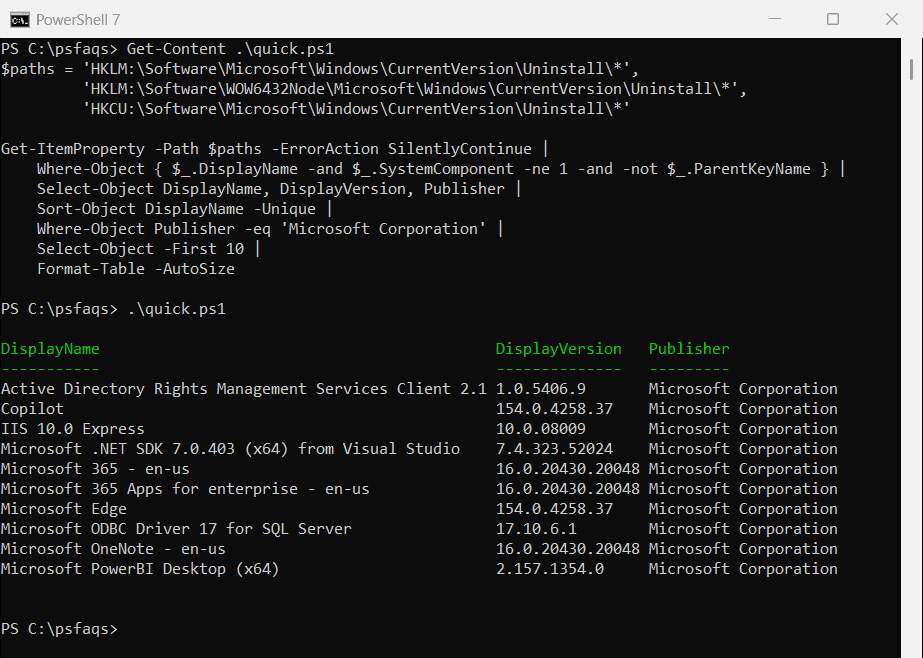Click the HKCU registry path line
This screenshot has width=923, height=658.
356,108
